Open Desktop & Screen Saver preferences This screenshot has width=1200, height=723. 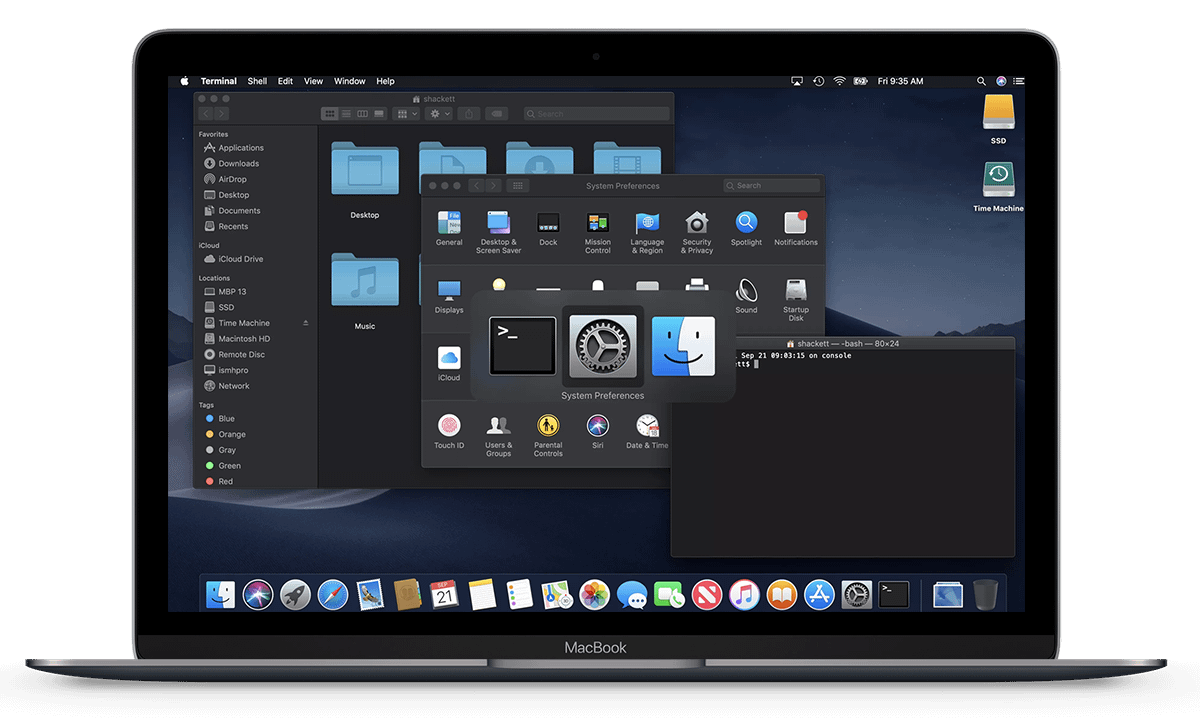click(498, 232)
